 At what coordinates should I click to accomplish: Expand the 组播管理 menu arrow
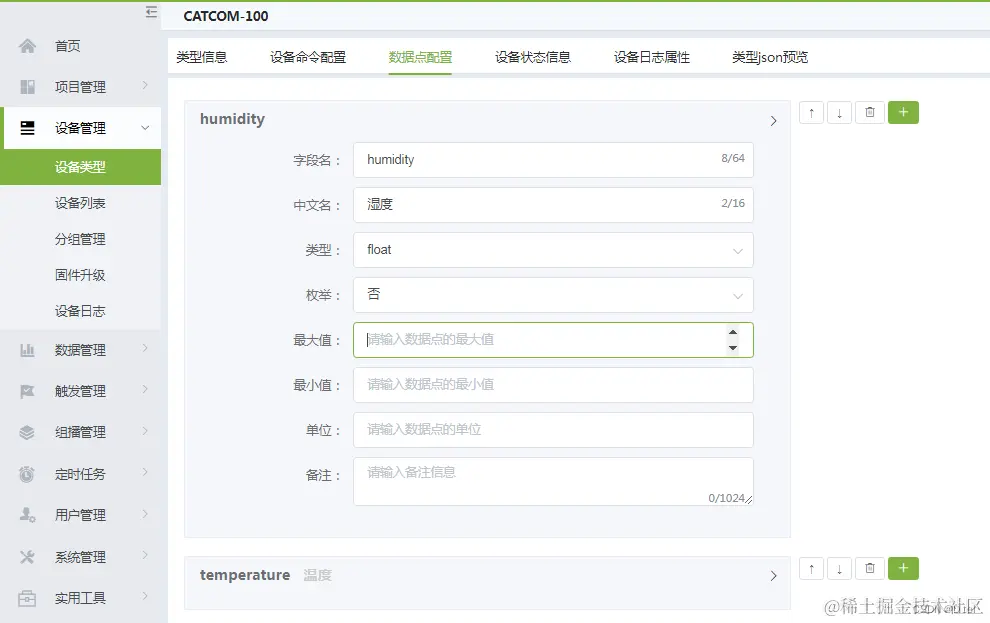[145, 431]
